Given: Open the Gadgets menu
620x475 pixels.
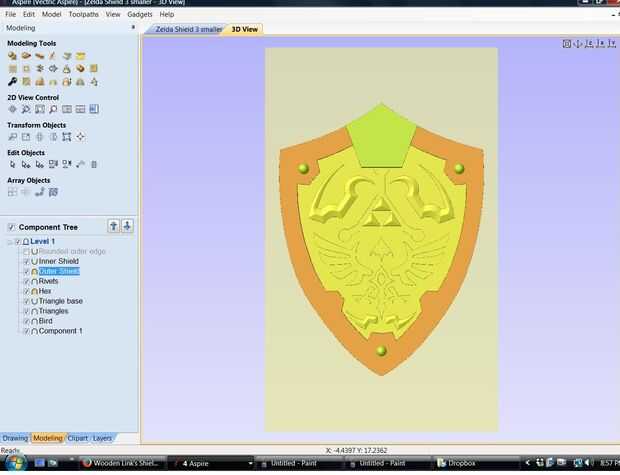Looking at the screenshot, I should click(140, 14).
